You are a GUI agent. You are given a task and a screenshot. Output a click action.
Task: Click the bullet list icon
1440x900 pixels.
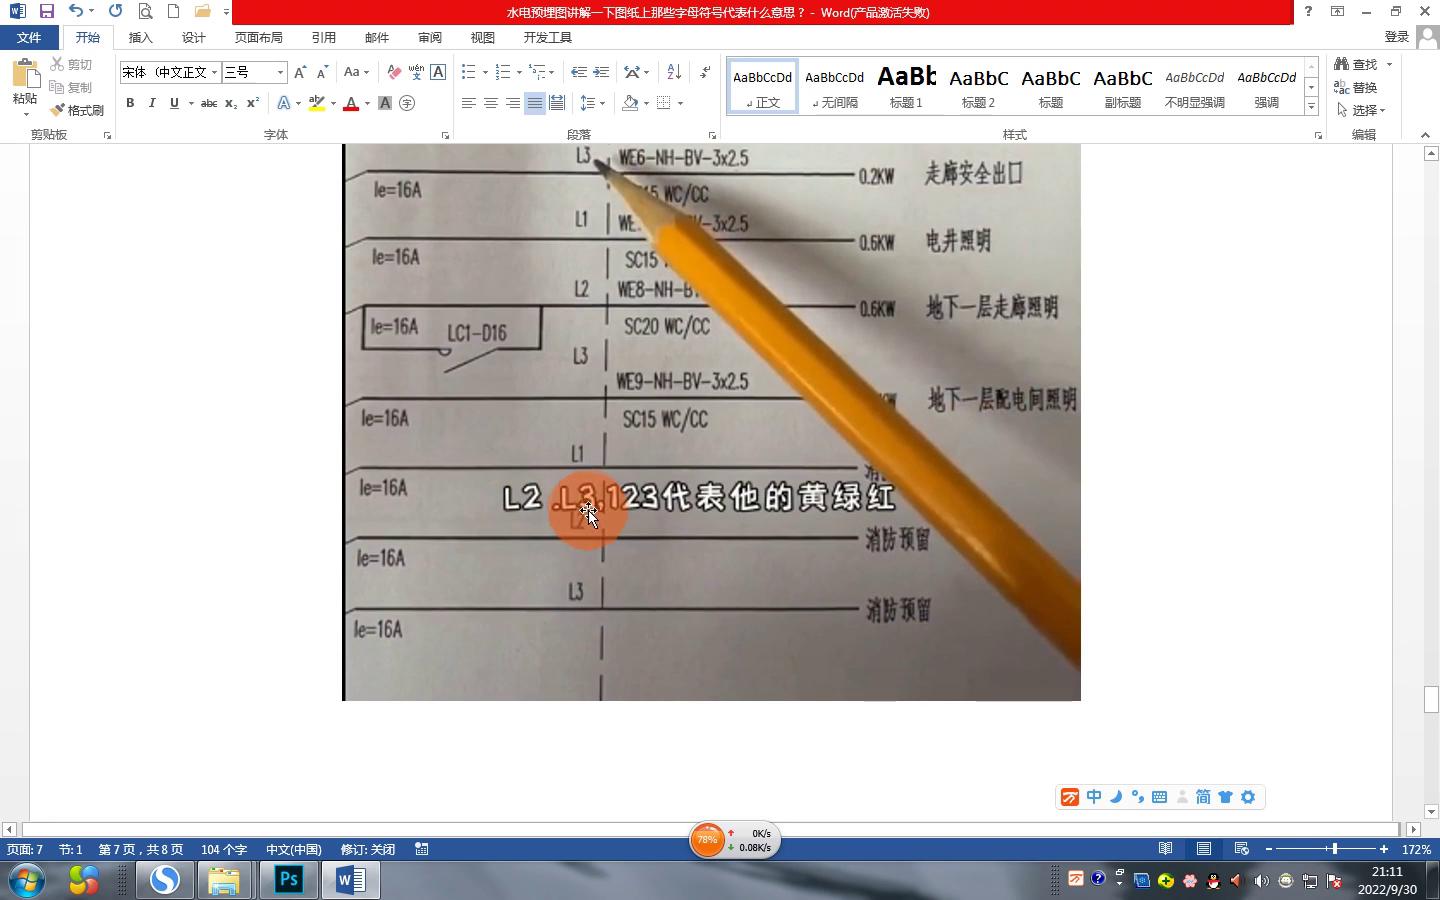coord(468,72)
